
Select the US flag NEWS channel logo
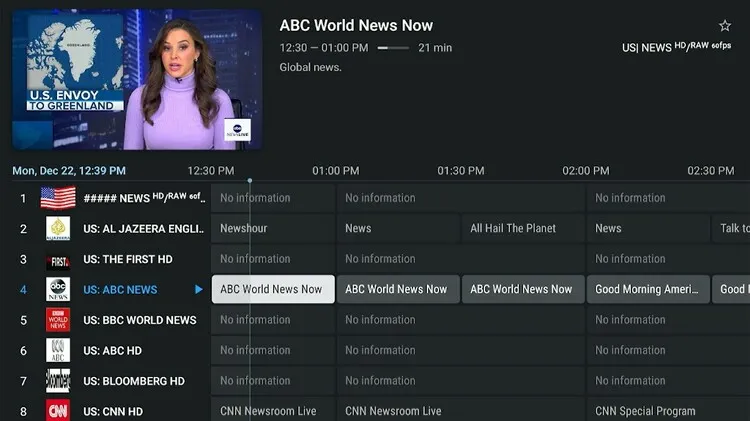(58, 198)
